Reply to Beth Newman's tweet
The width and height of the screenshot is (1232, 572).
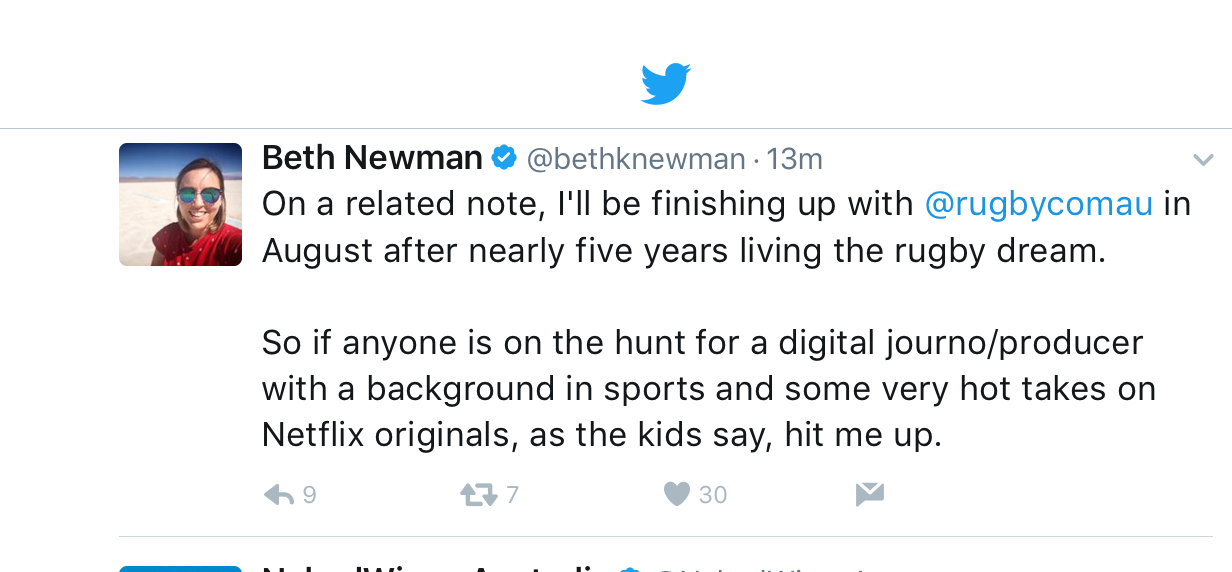tap(278, 494)
